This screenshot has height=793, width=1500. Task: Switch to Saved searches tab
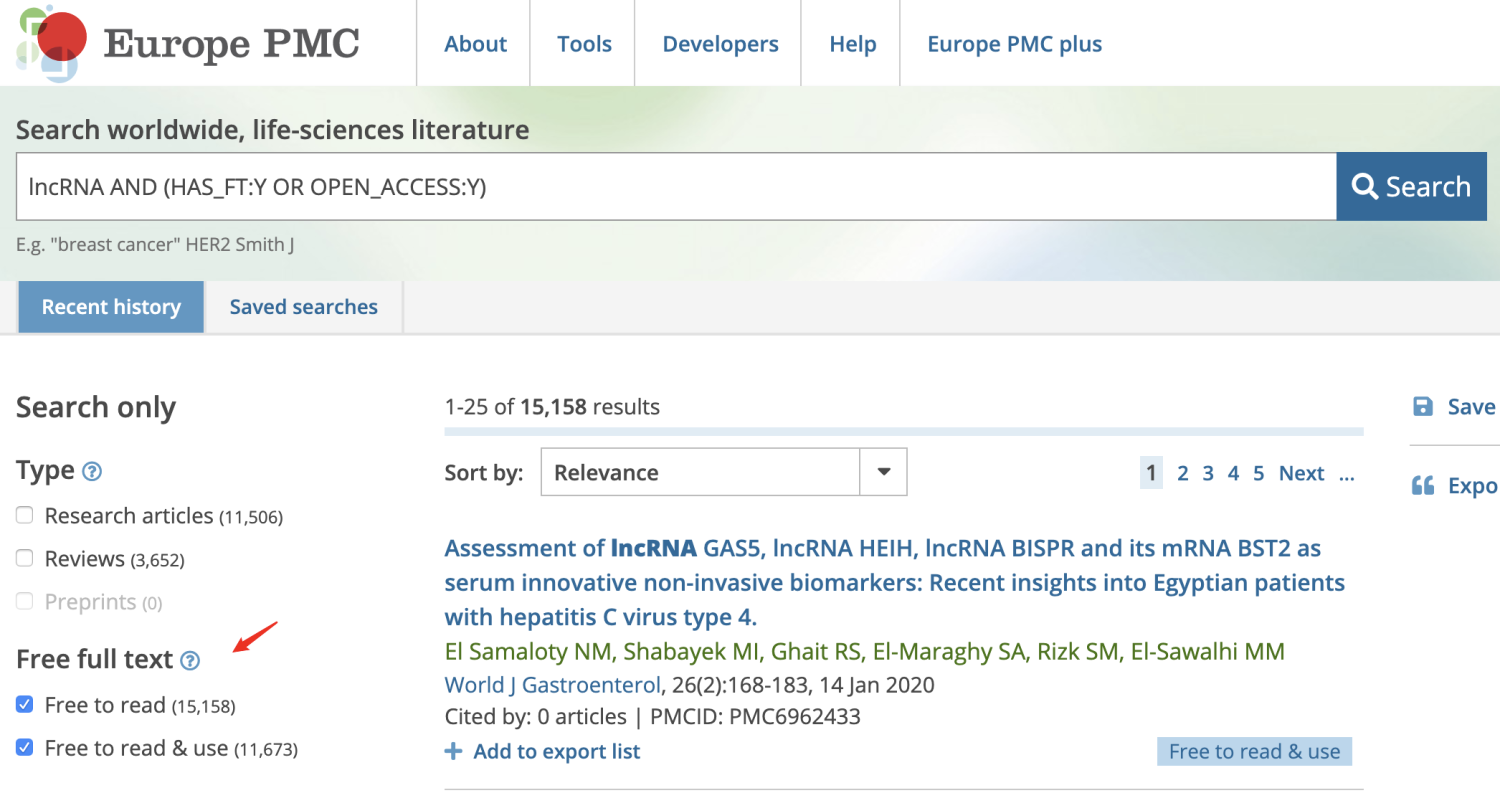pos(304,307)
